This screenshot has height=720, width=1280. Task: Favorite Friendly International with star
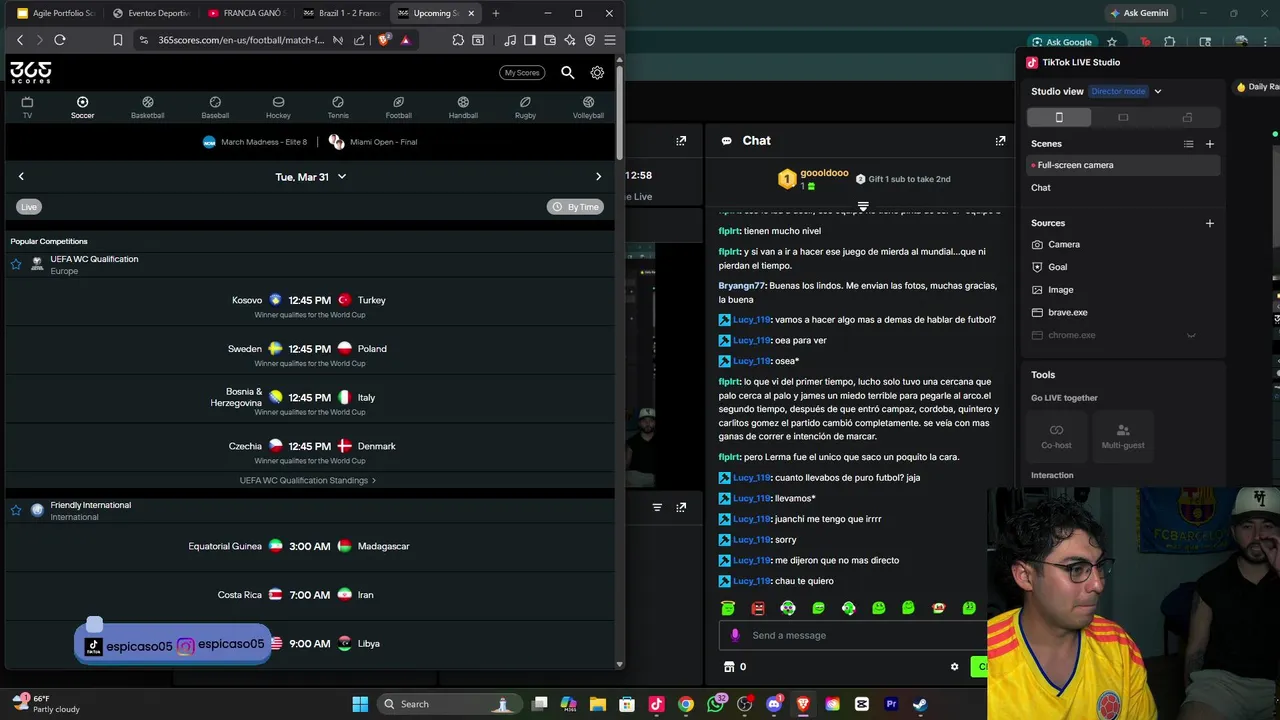pos(16,510)
